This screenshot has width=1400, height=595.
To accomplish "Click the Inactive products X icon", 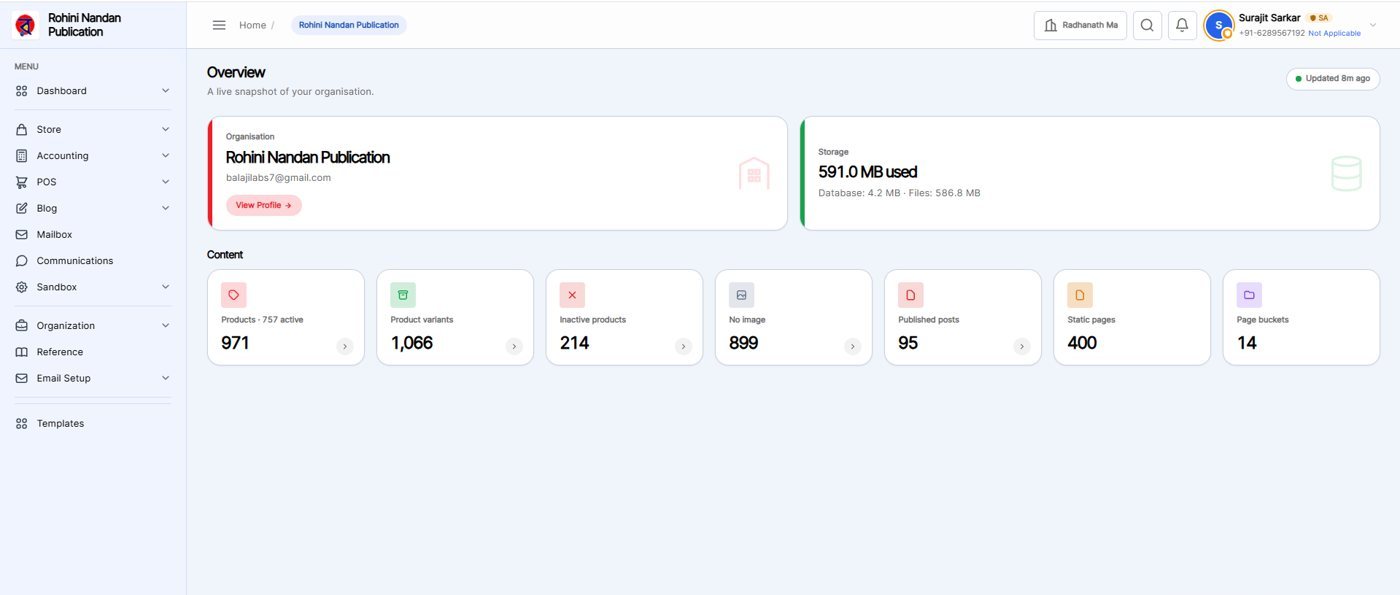I will tap(572, 295).
